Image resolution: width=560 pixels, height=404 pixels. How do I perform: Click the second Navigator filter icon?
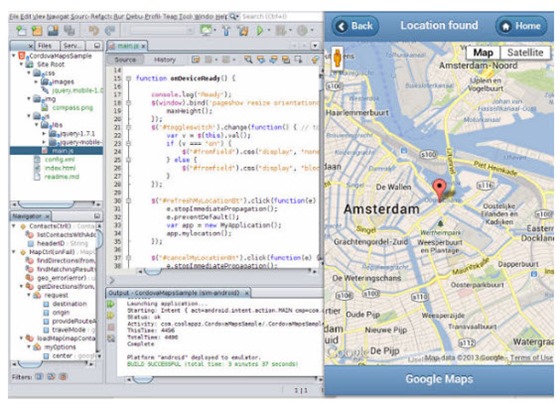51,376
